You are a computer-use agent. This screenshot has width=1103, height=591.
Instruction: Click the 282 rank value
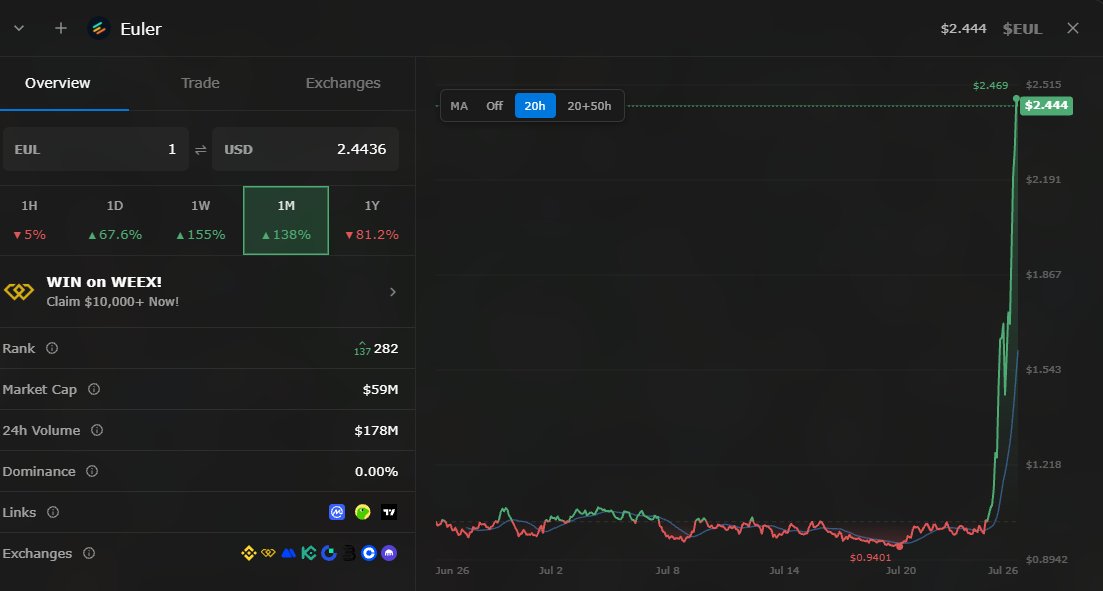tap(386, 348)
